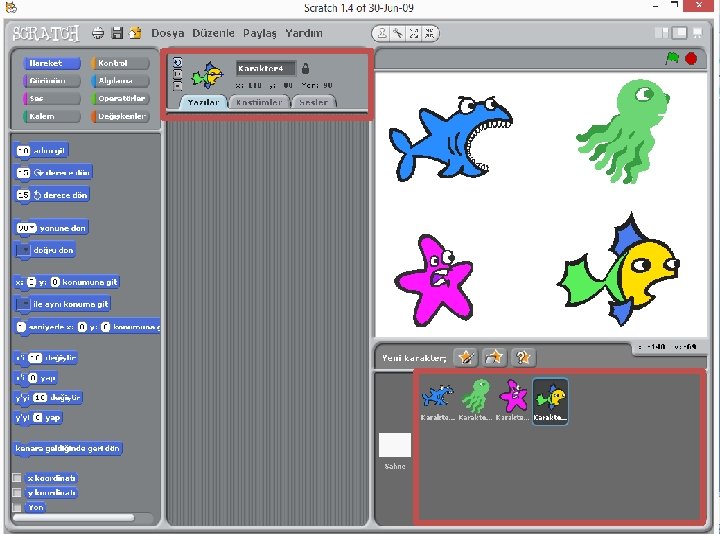Screen dimensions: 720x540
Task: Select the Kontrol block category
Action: 120,63
